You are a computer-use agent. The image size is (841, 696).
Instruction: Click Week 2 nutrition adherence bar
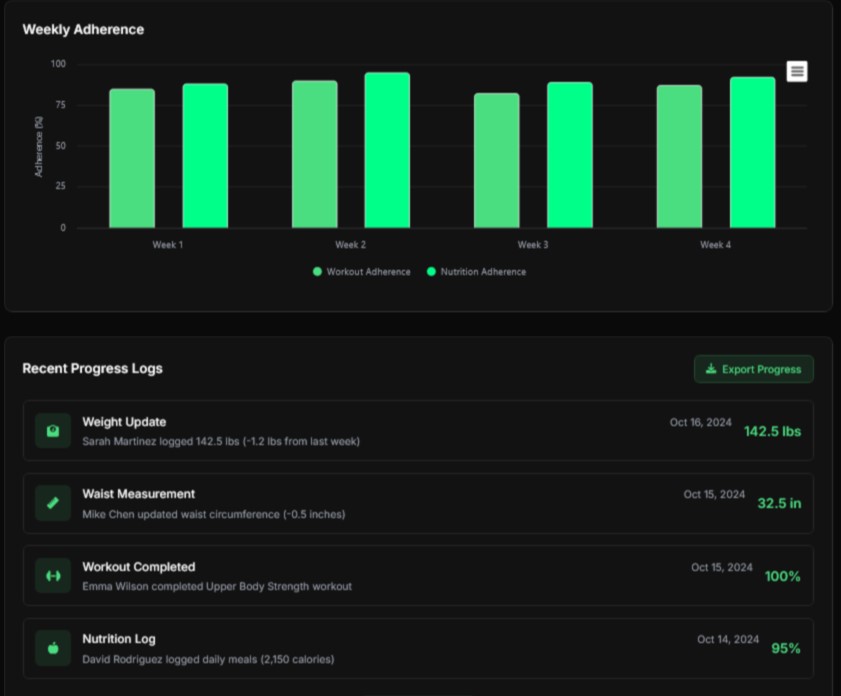pyautogui.click(x=387, y=150)
